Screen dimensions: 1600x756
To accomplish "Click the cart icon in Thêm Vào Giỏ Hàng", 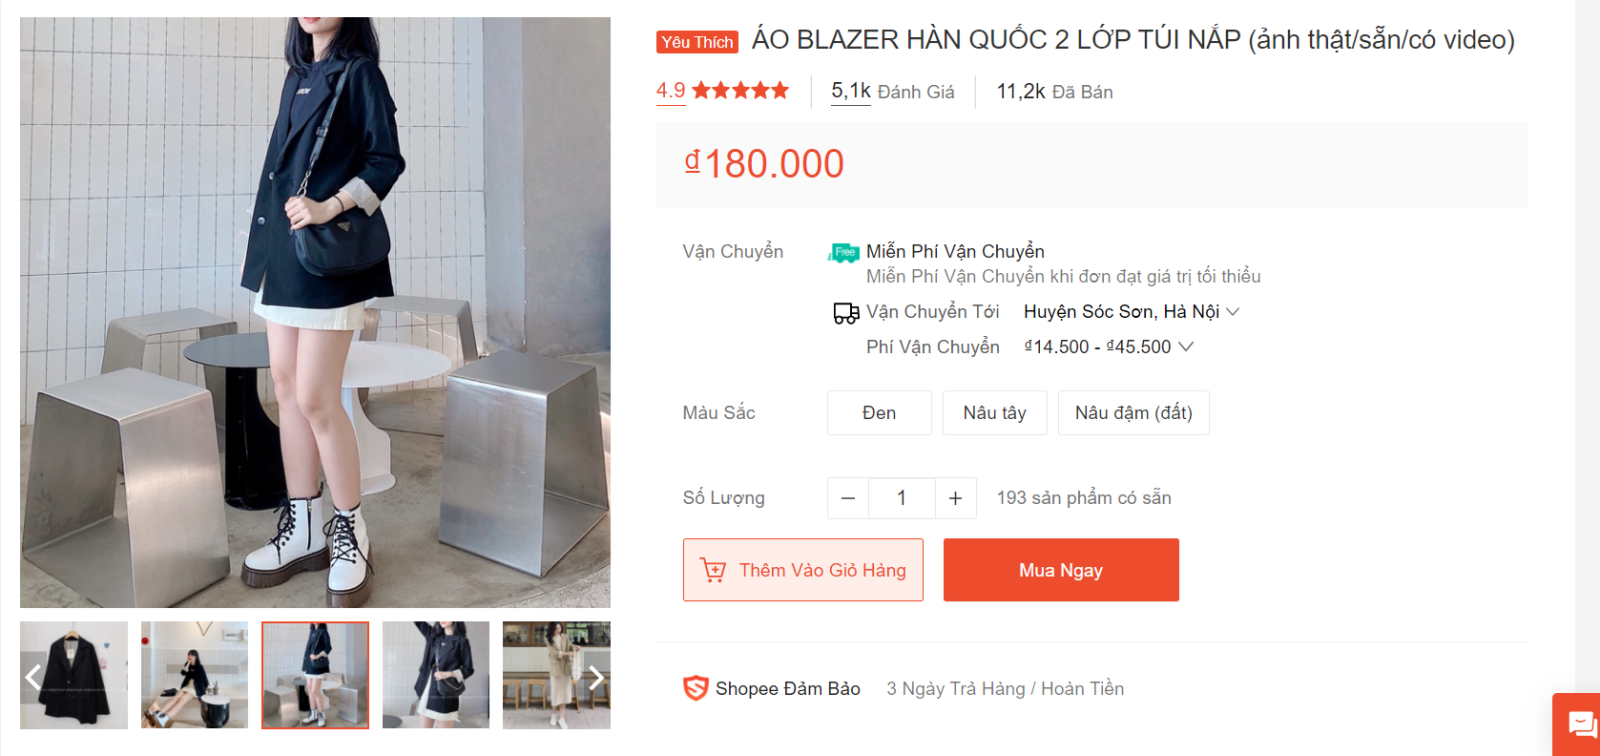I will tap(713, 570).
